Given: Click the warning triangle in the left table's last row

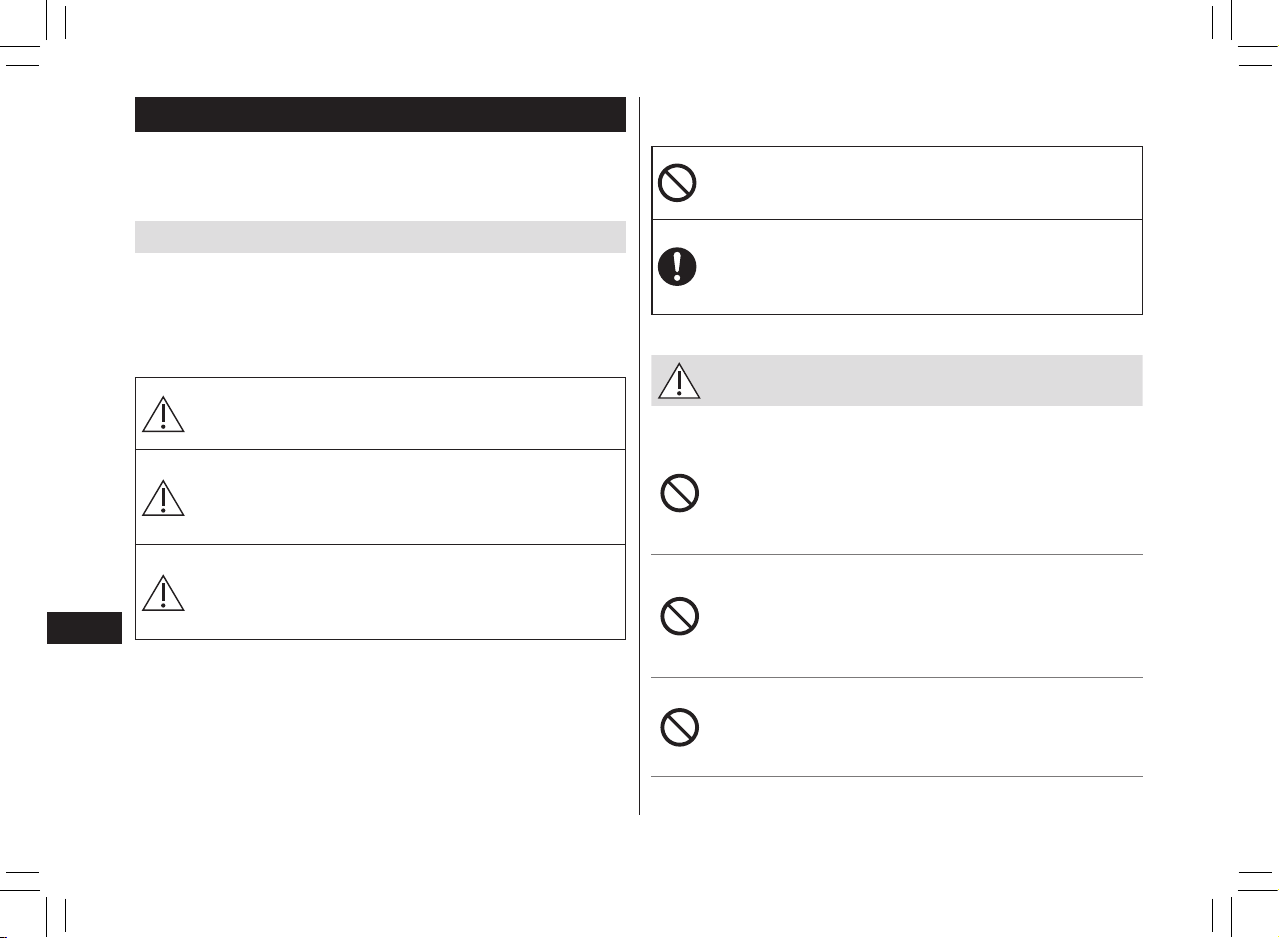Looking at the screenshot, I should (x=163, y=592).
